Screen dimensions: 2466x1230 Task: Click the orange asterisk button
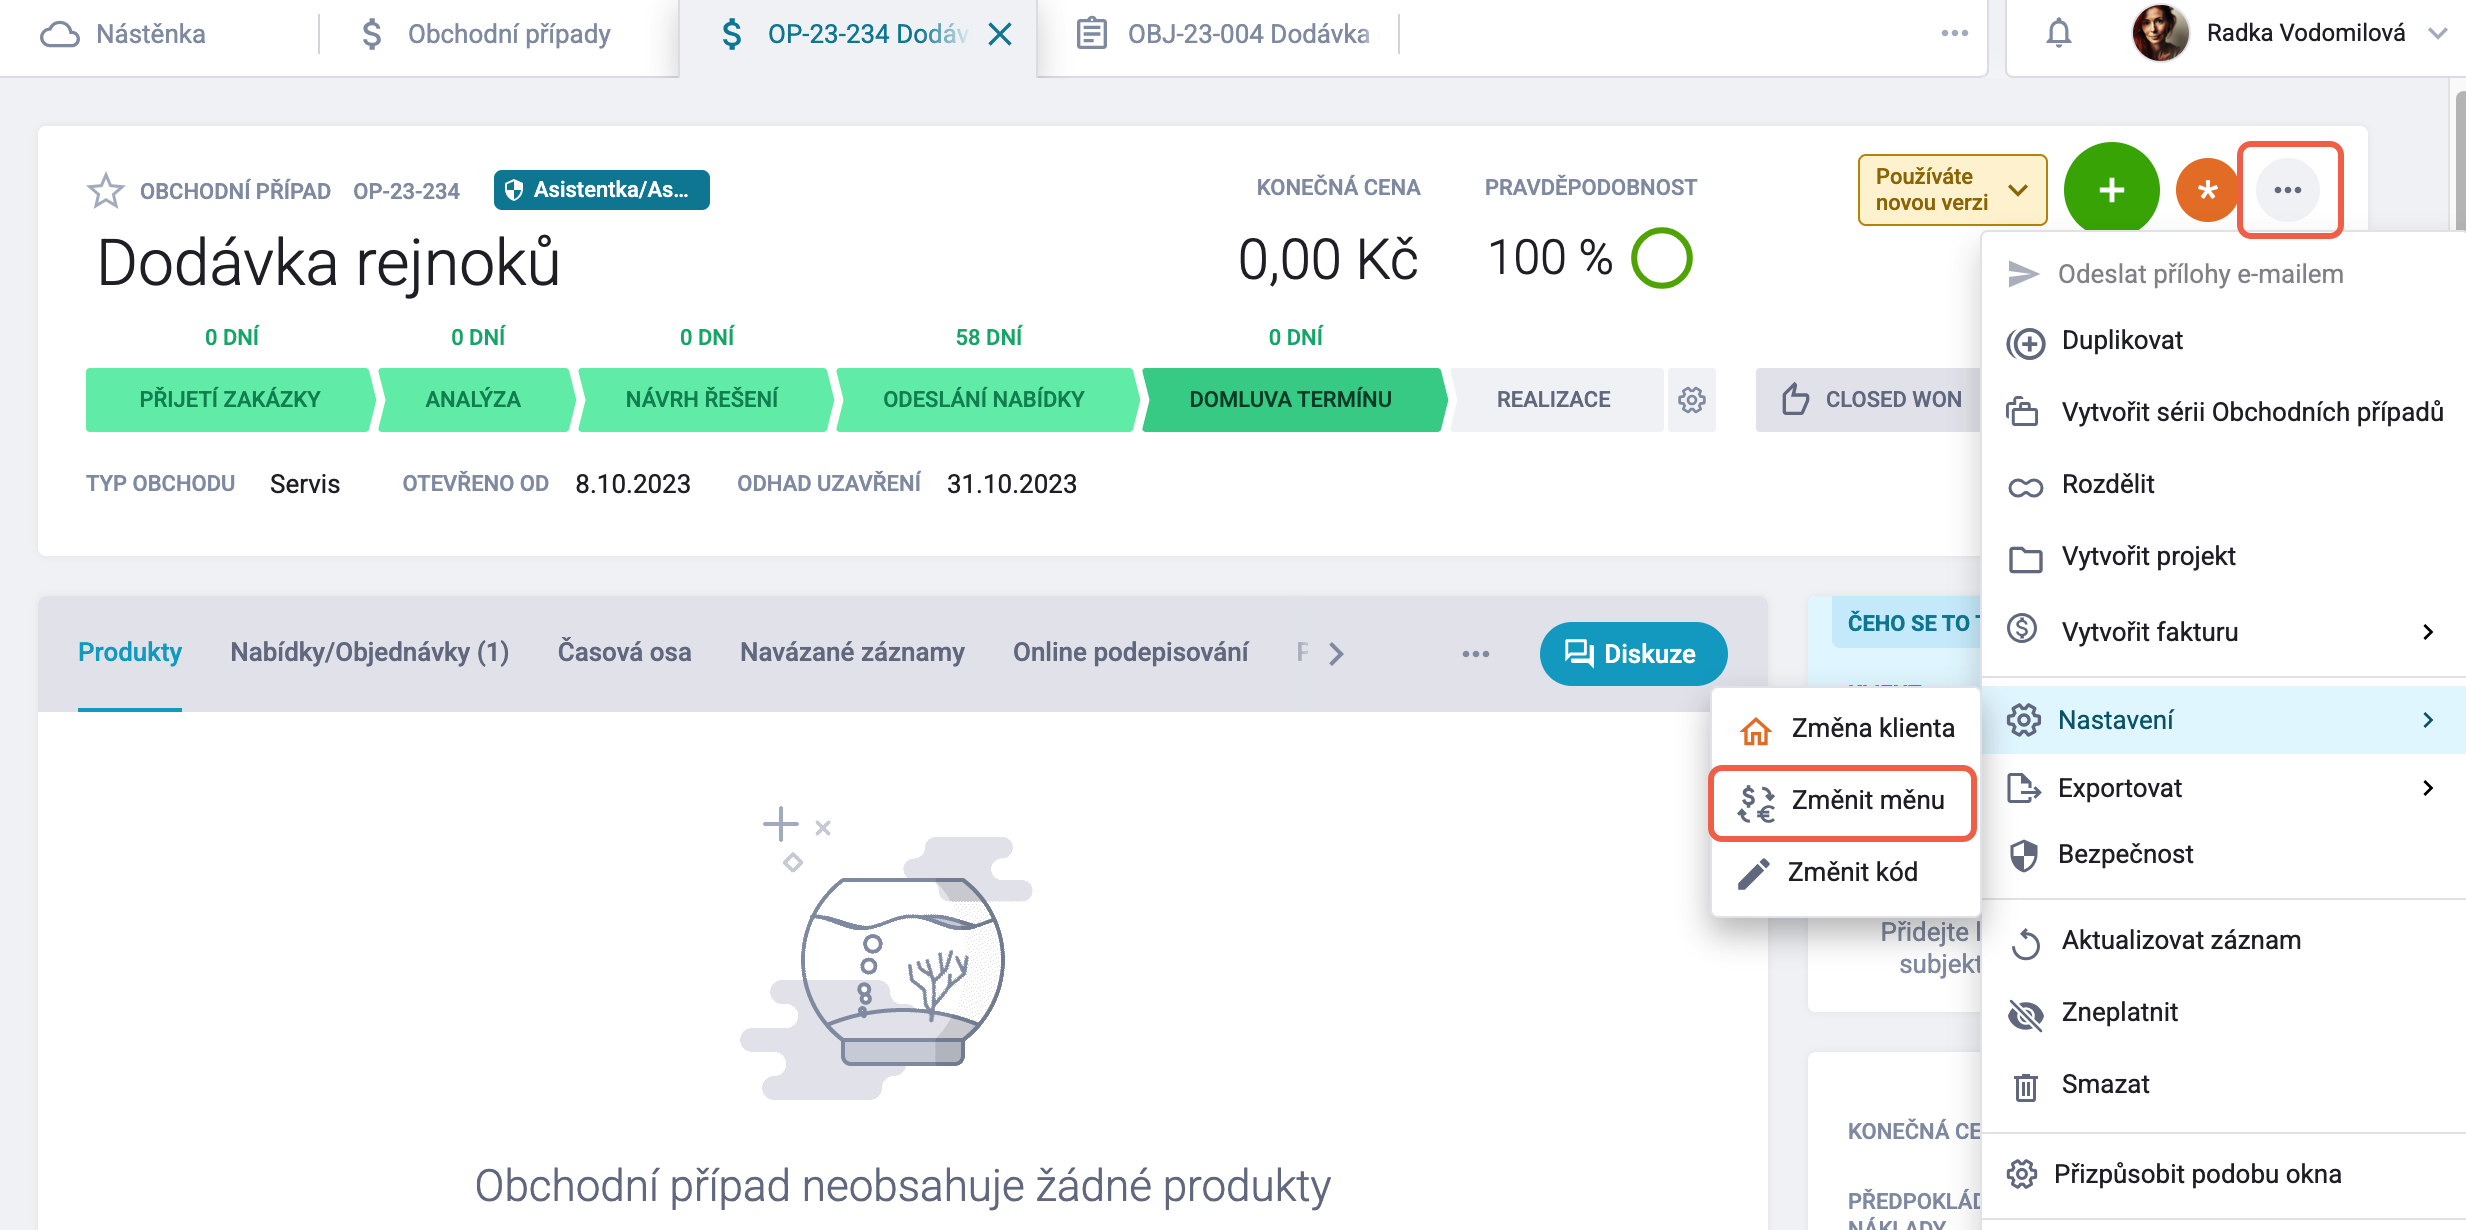click(2208, 190)
